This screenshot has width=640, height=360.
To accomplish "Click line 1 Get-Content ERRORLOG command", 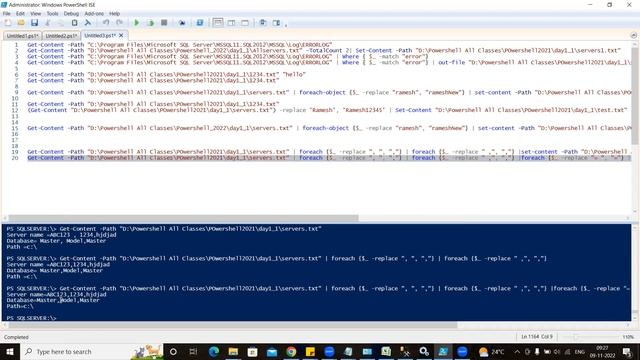I will point(180,45).
